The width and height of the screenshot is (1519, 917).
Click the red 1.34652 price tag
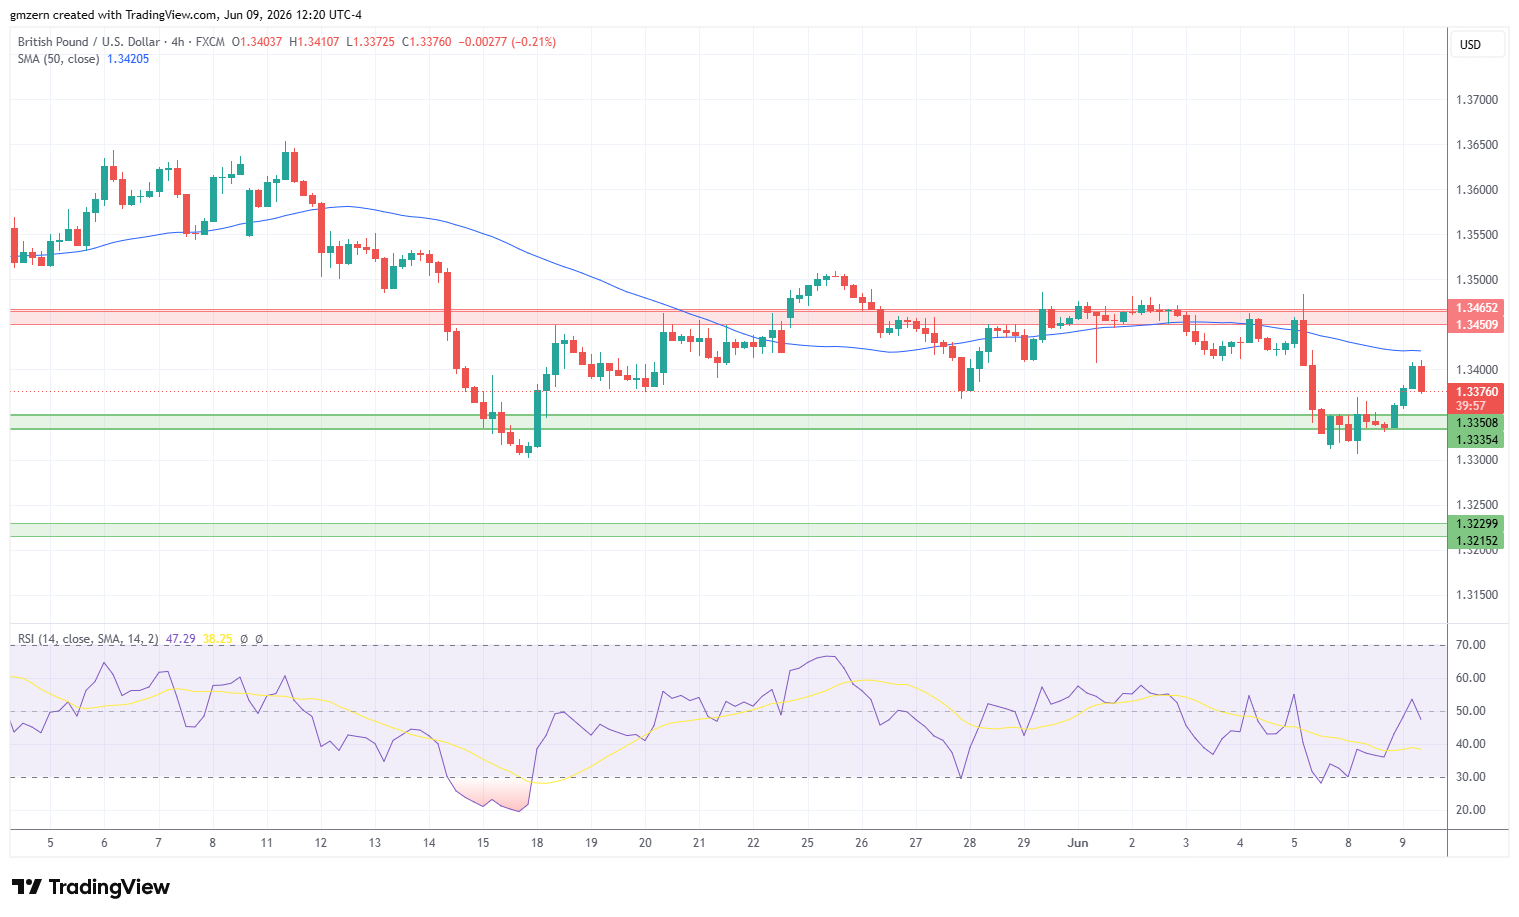[x=1476, y=308]
